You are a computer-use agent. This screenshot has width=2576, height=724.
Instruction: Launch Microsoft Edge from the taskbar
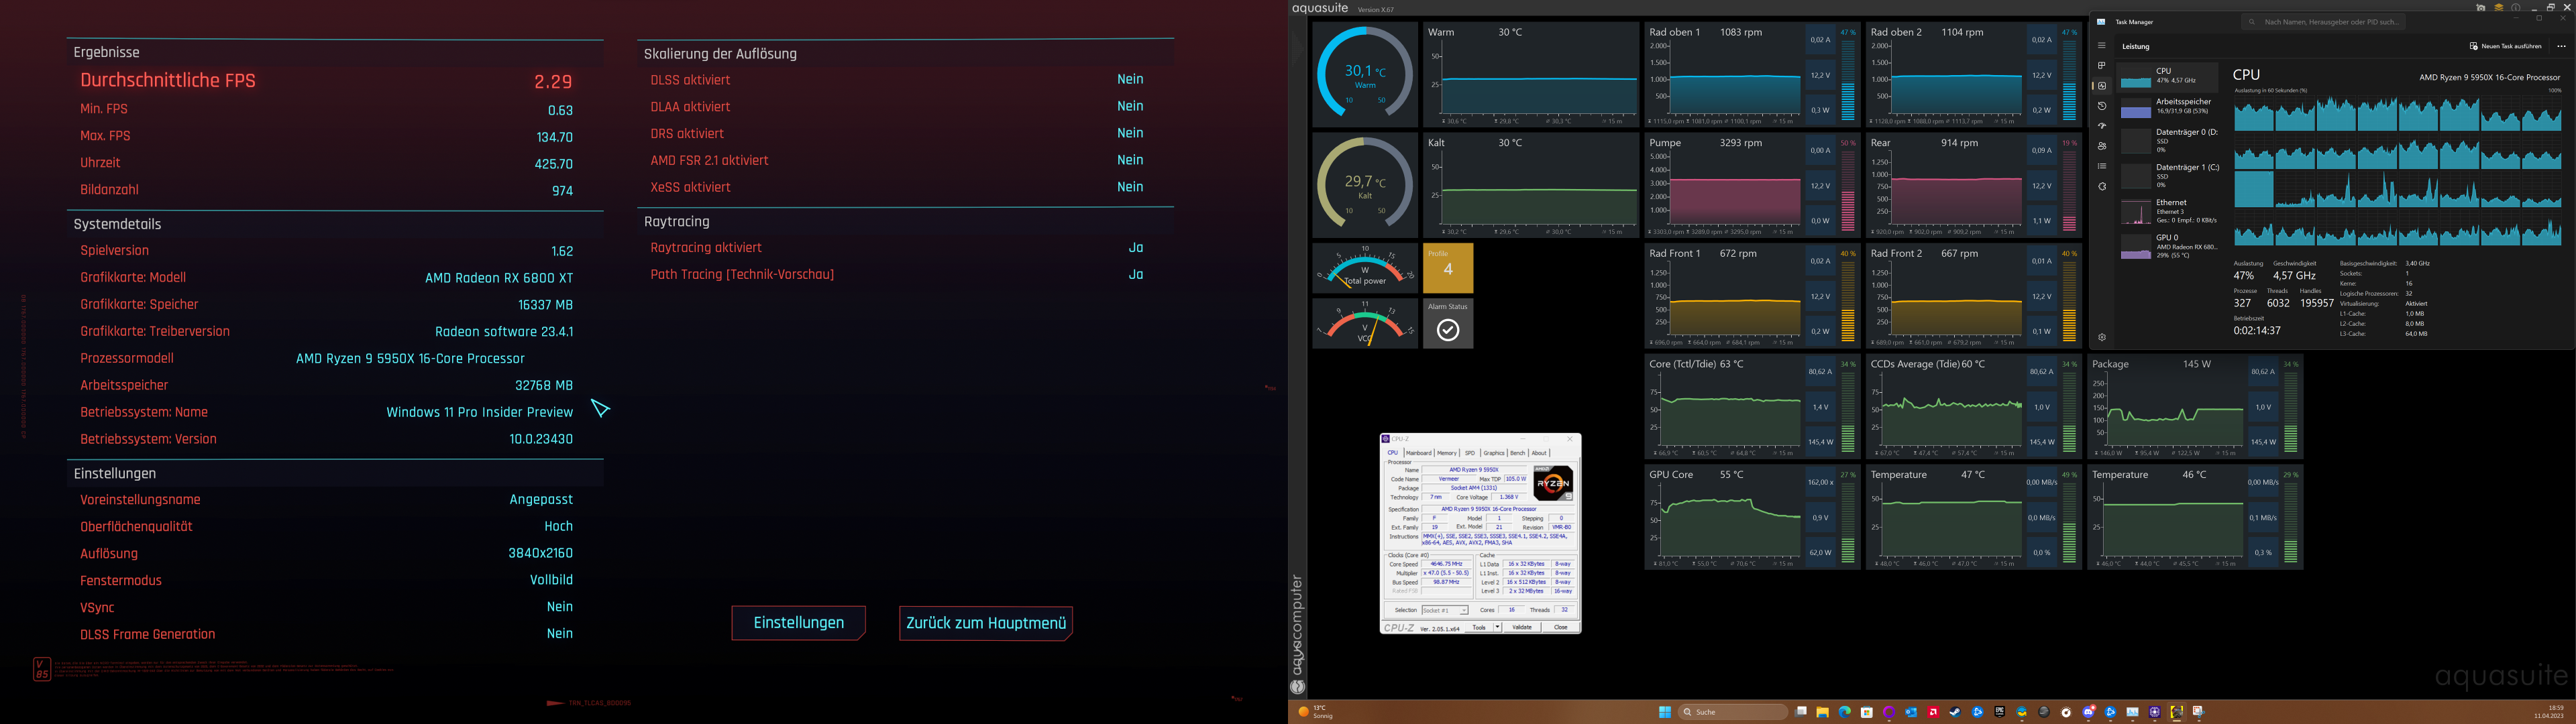[1846, 712]
